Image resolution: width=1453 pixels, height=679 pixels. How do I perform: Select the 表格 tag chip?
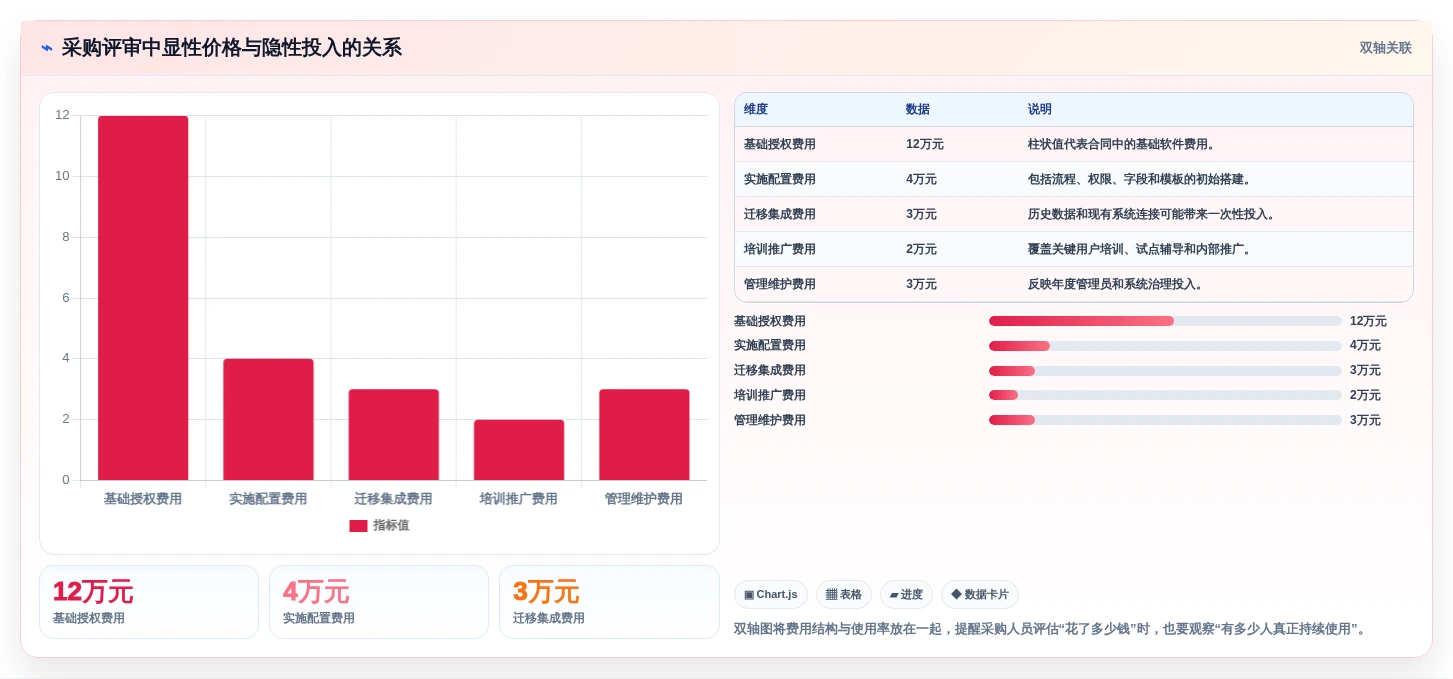coord(844,595)
